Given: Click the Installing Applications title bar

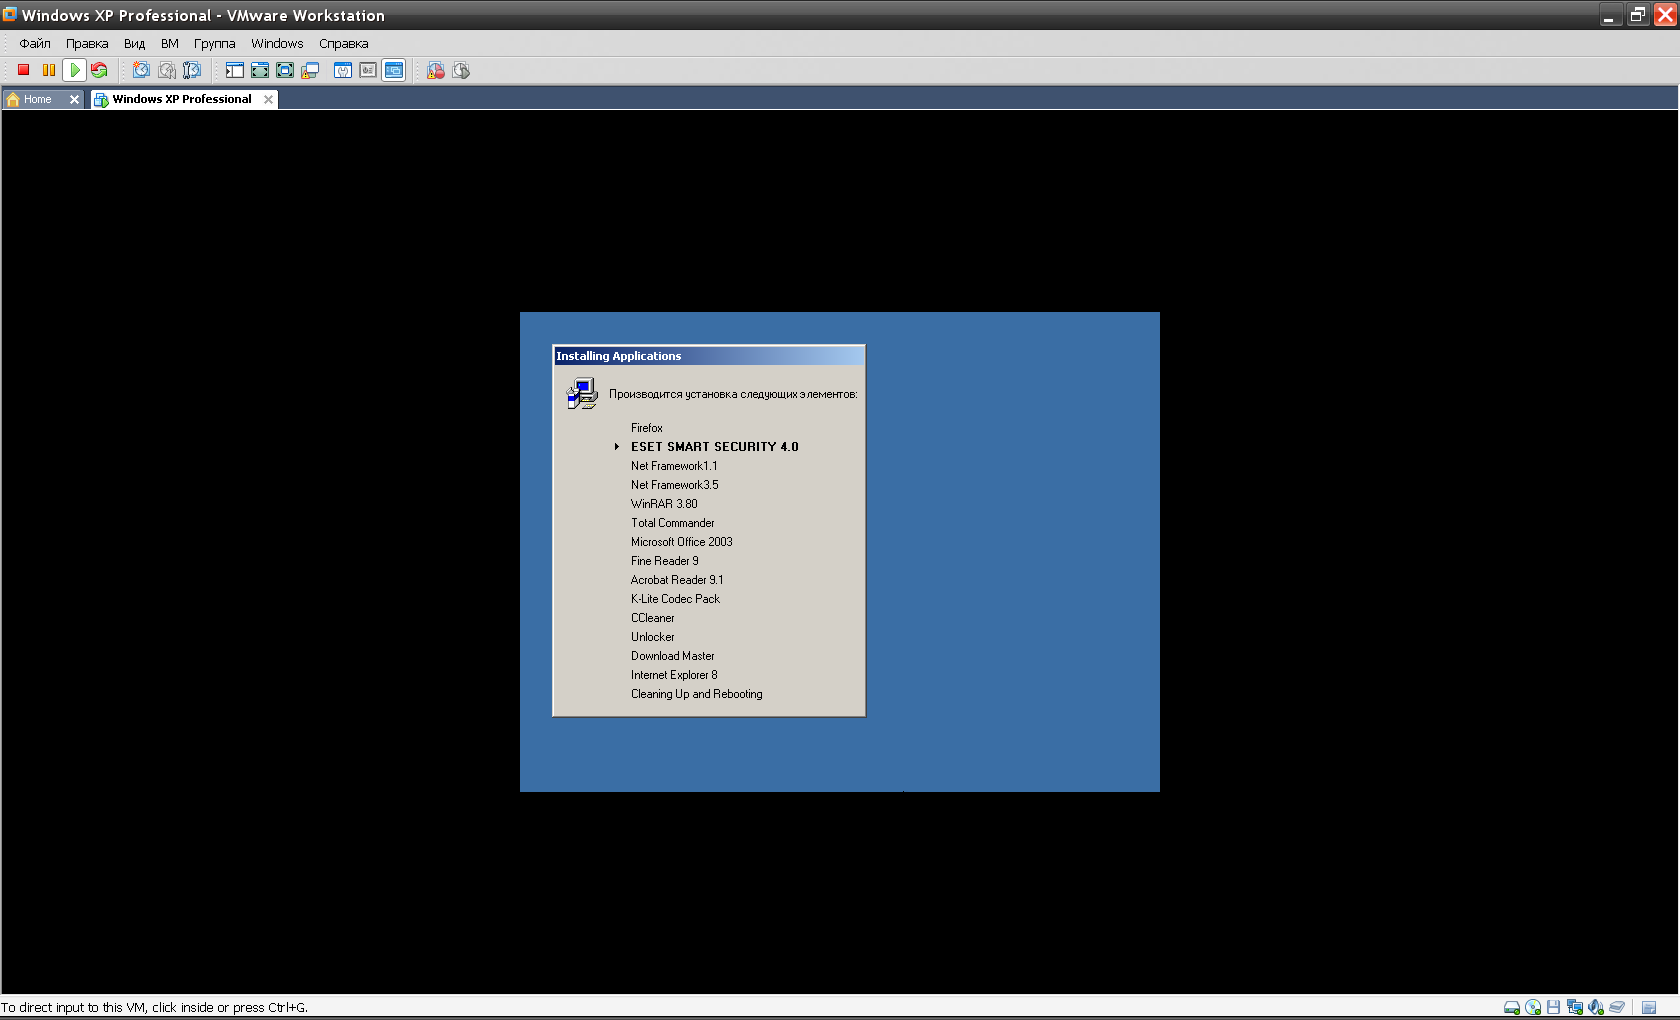Looking at the screenshot, I should (x=709, y=356).
